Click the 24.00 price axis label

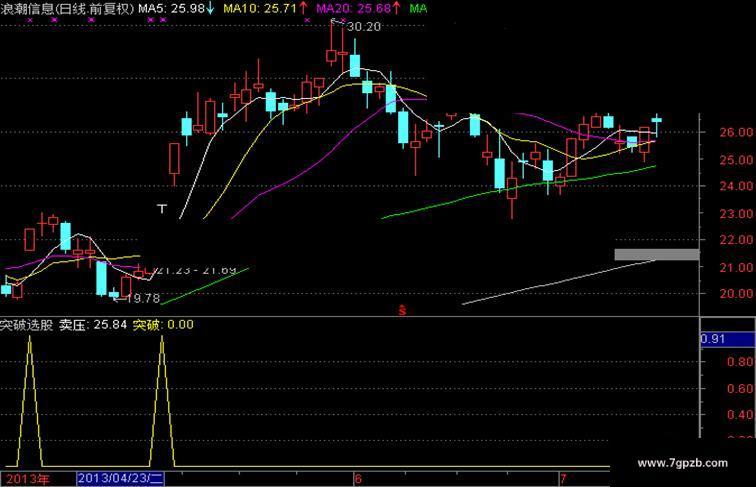(x=736, y=186)
